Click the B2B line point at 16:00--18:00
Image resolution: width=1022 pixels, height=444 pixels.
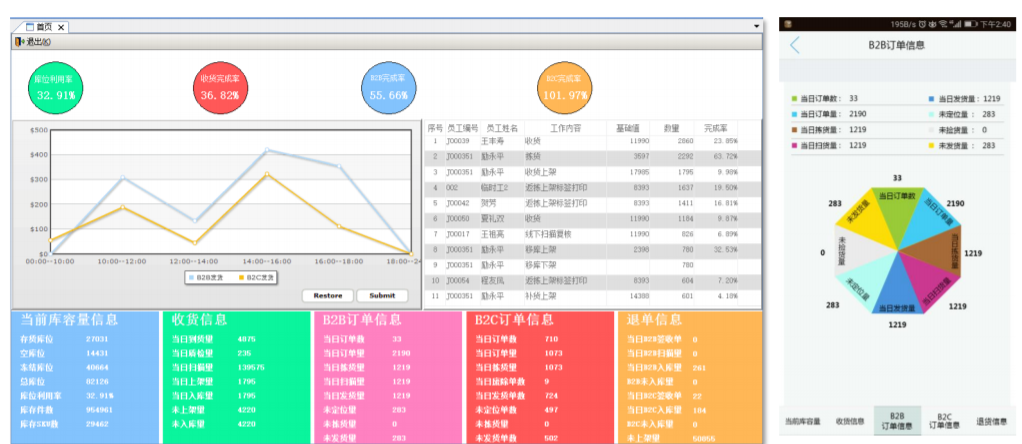pos(339,166)
